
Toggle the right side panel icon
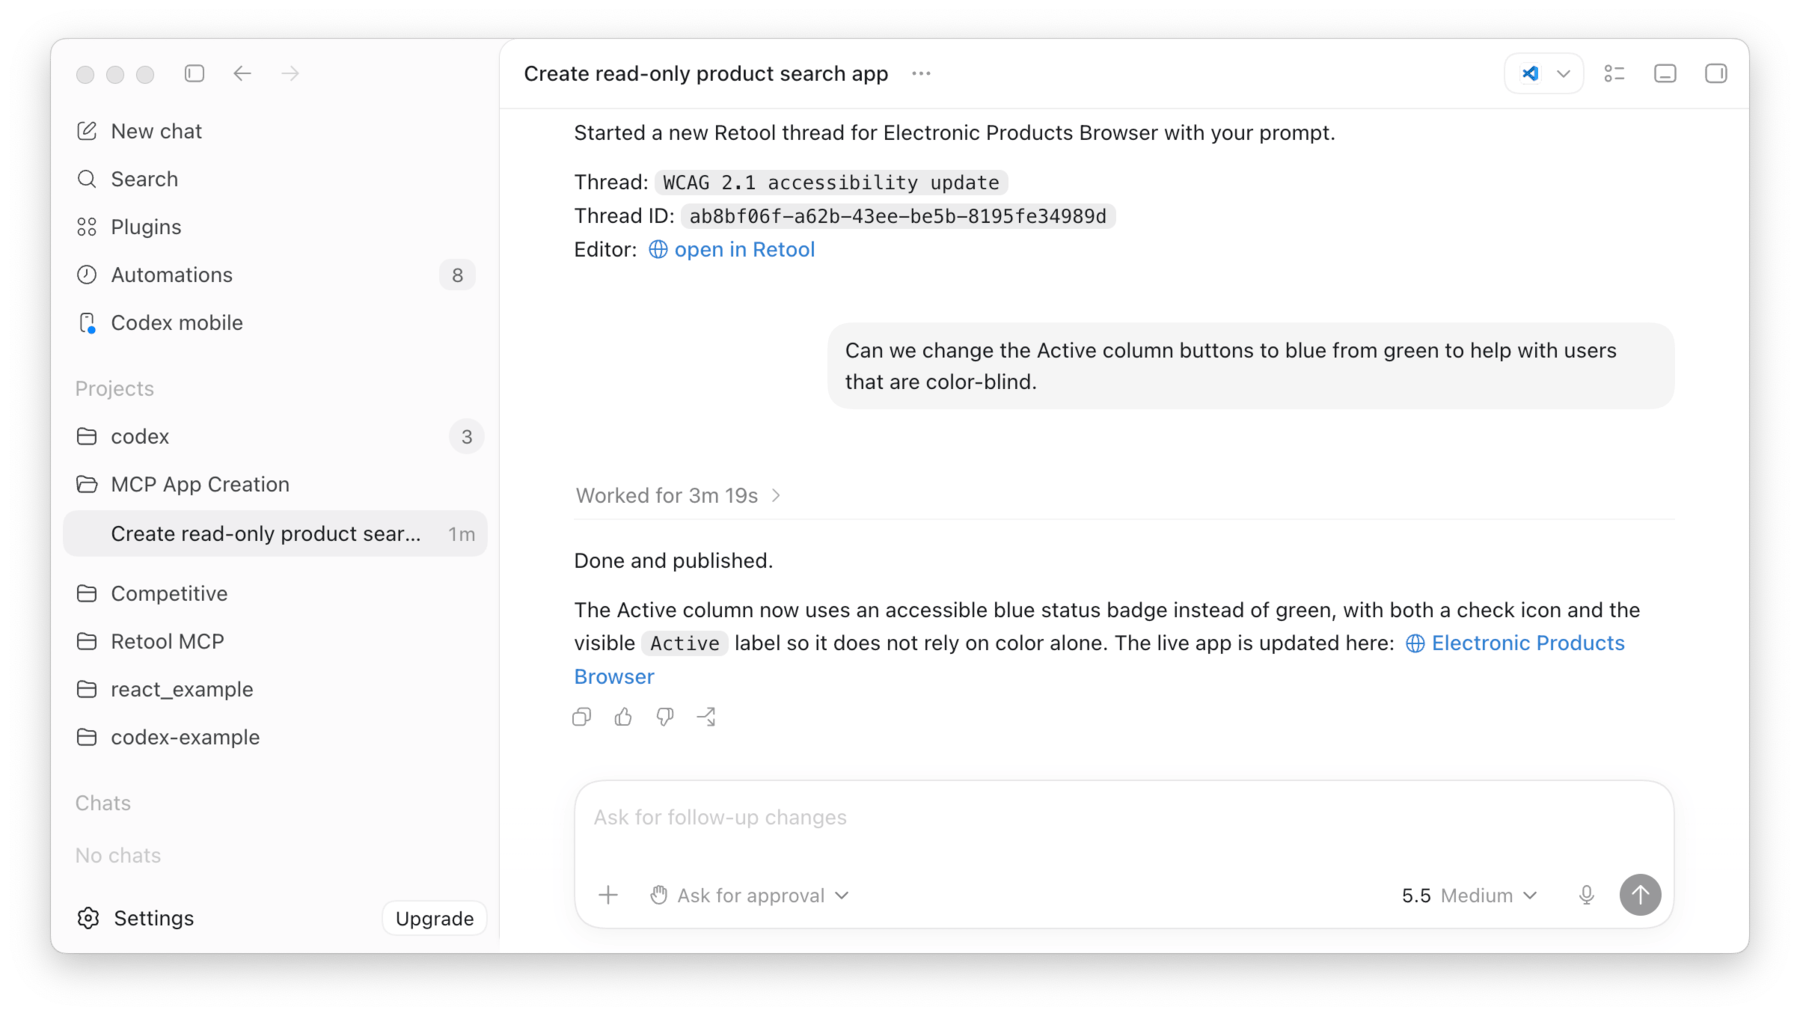[1716, 73]
